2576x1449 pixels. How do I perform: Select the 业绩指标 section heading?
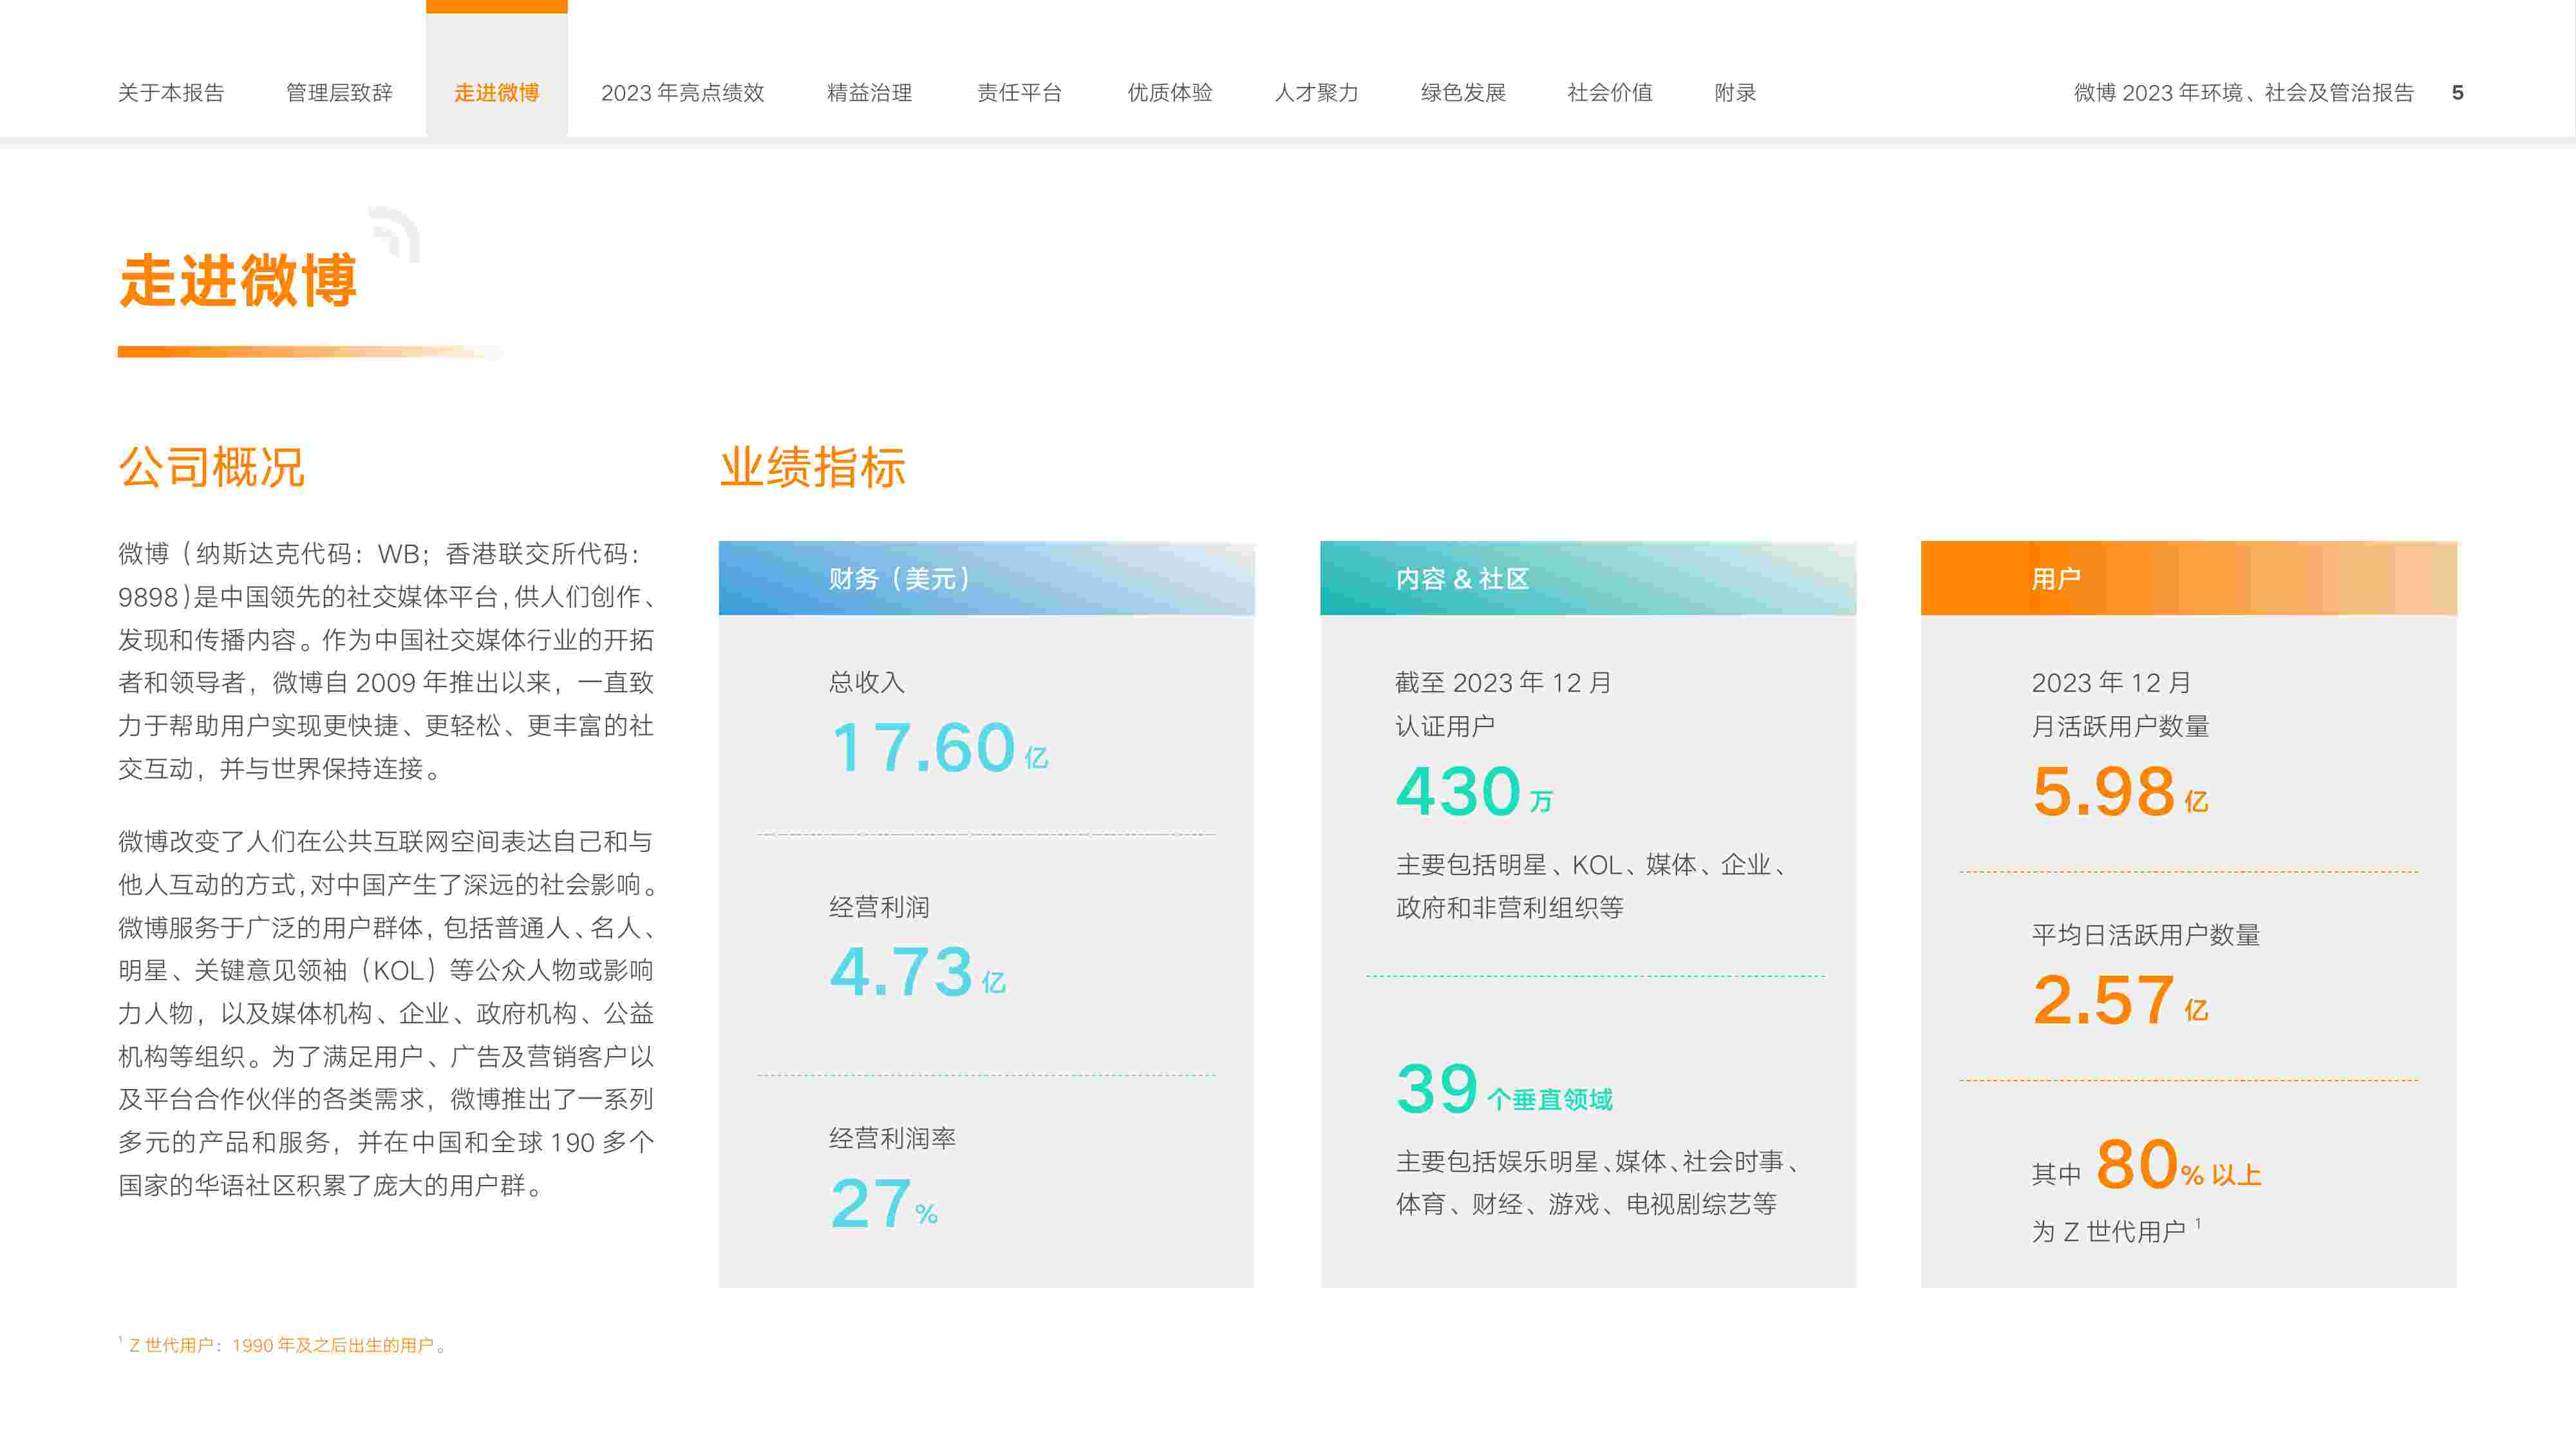tap(812, 467)
